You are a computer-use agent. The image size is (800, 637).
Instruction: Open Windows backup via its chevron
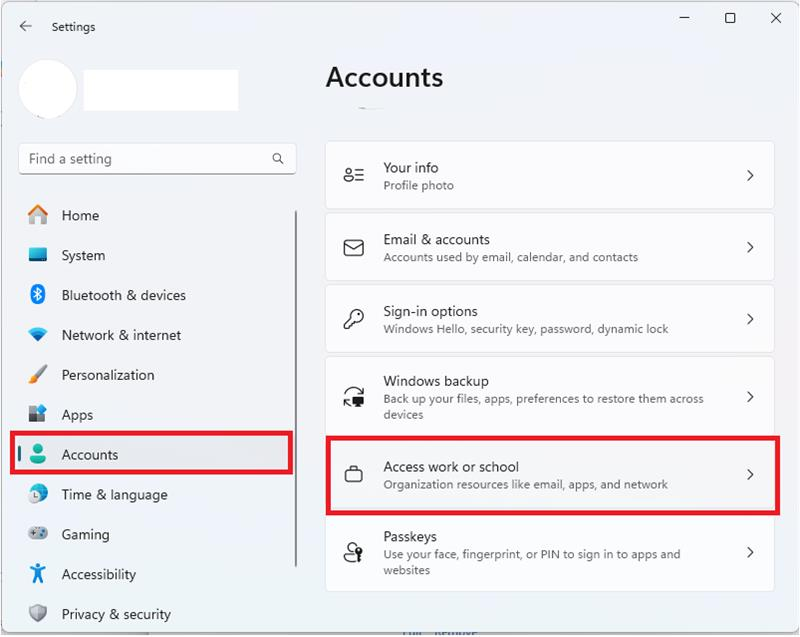750,397
